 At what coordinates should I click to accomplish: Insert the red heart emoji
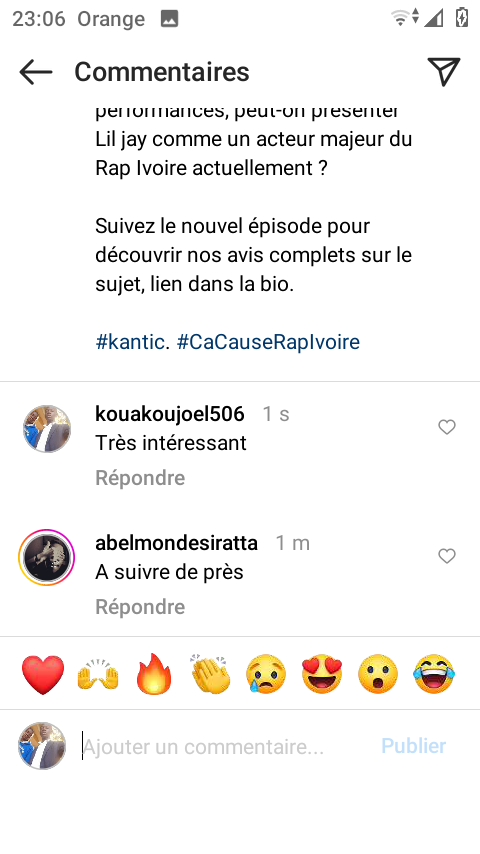coord(43,674)
